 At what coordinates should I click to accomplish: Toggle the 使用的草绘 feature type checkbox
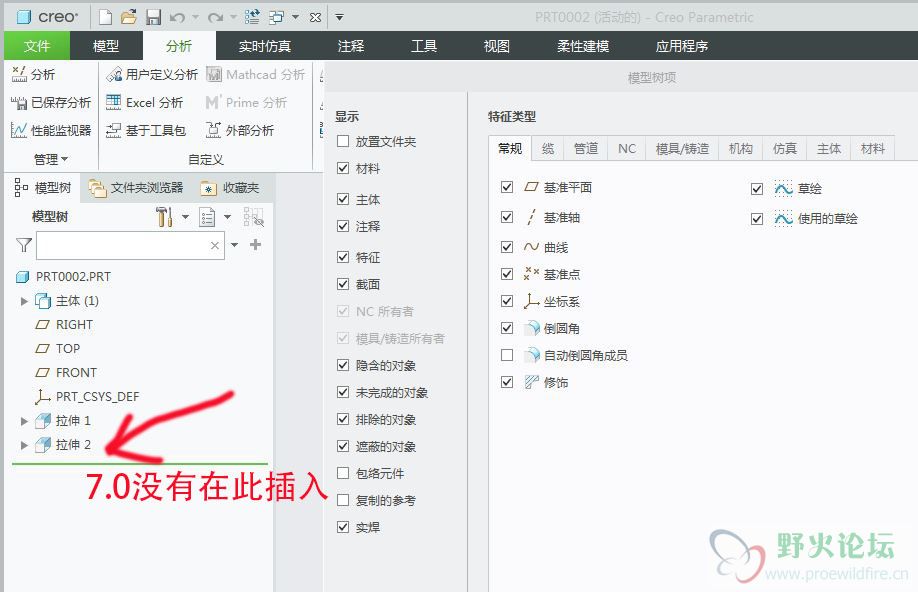757,219
